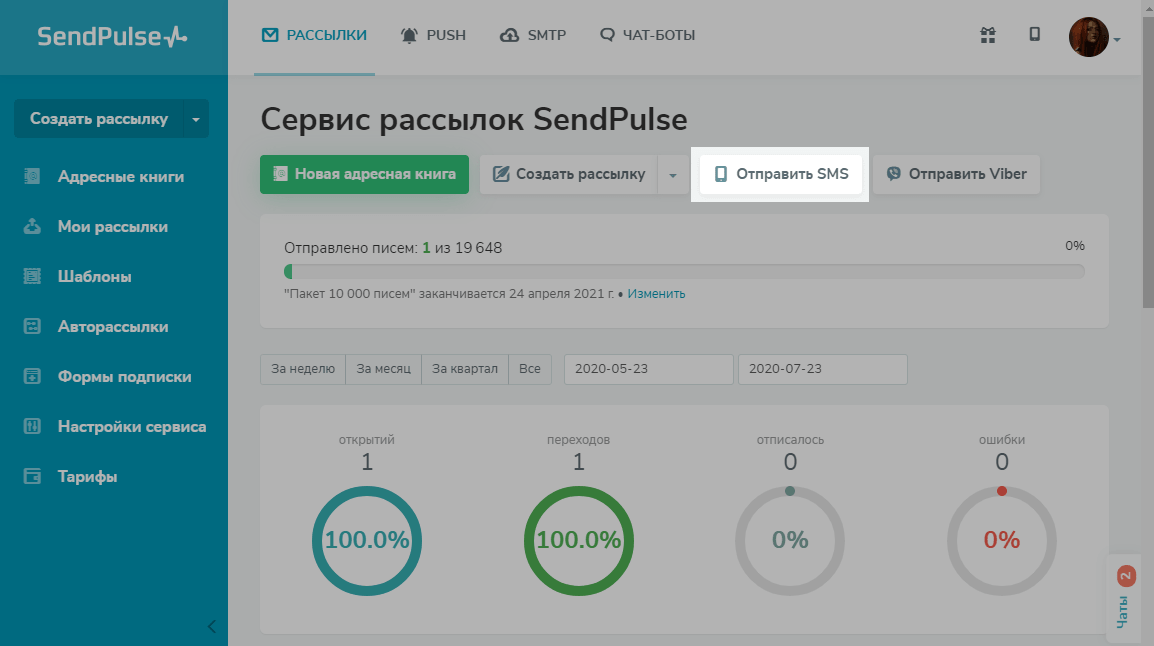Click the start date field 2020-05-23

(648, 369)
